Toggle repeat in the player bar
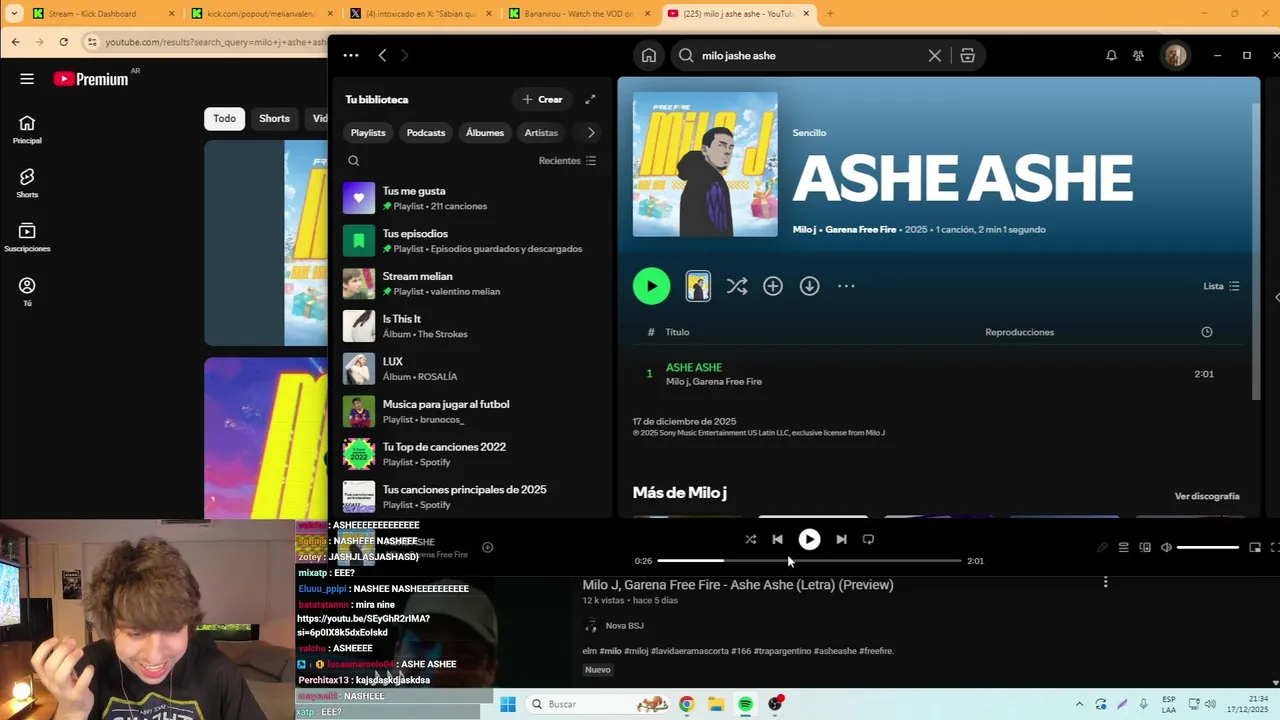Screen dimensions: 1280x720 tap(868, 539)
